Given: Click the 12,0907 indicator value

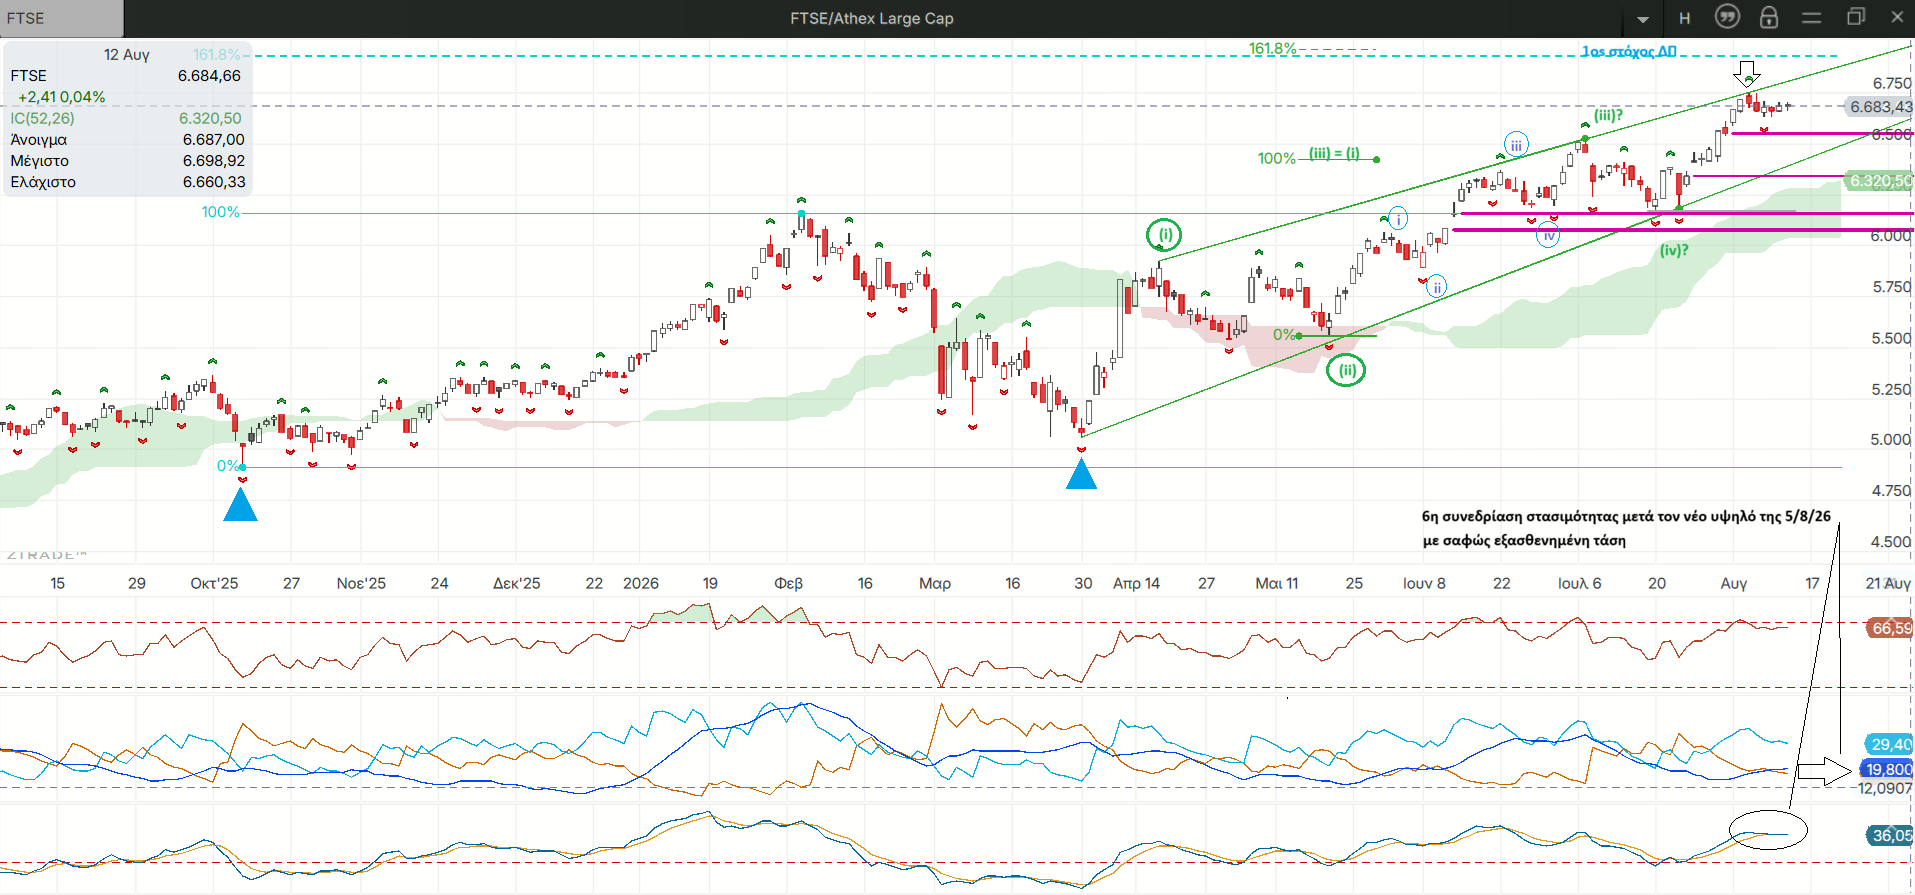Looking at the screenshot, I should tap(1885, 789).
